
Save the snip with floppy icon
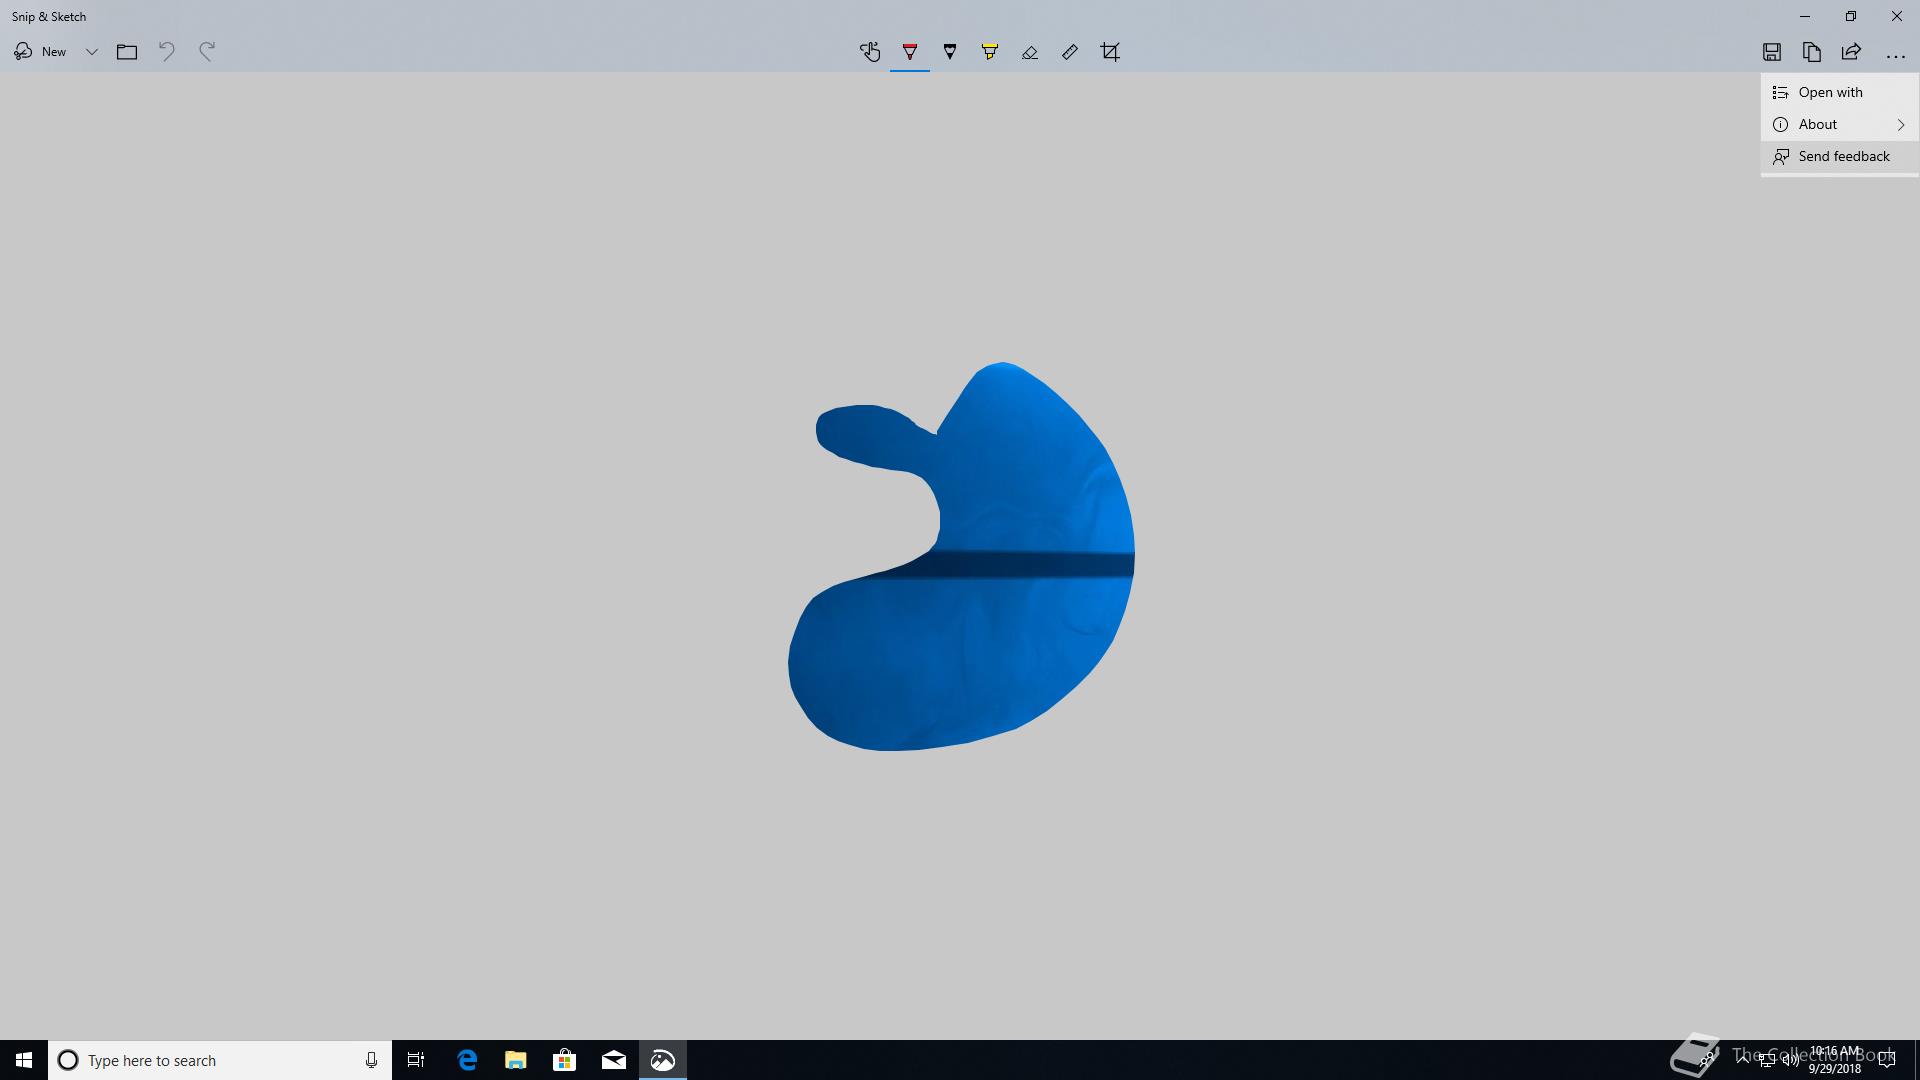1772,52
